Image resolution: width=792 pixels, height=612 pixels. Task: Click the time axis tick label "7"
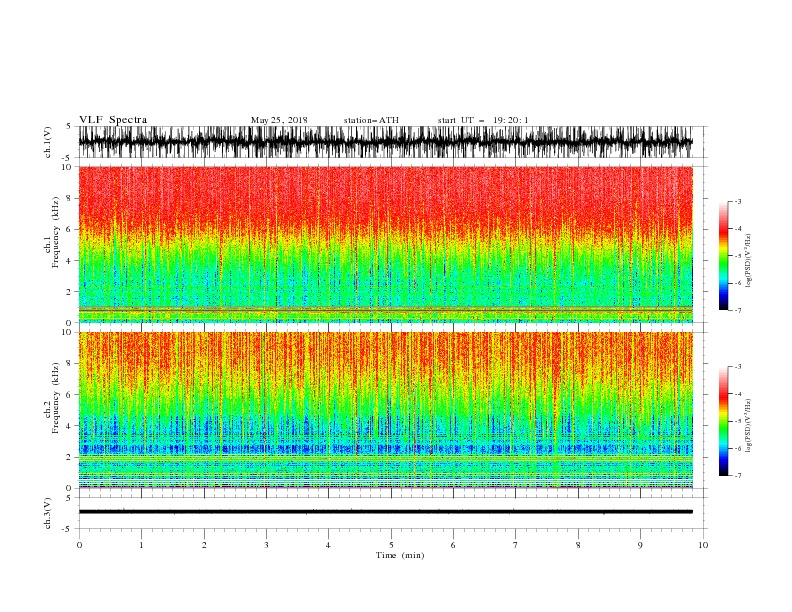click(516, 545)
